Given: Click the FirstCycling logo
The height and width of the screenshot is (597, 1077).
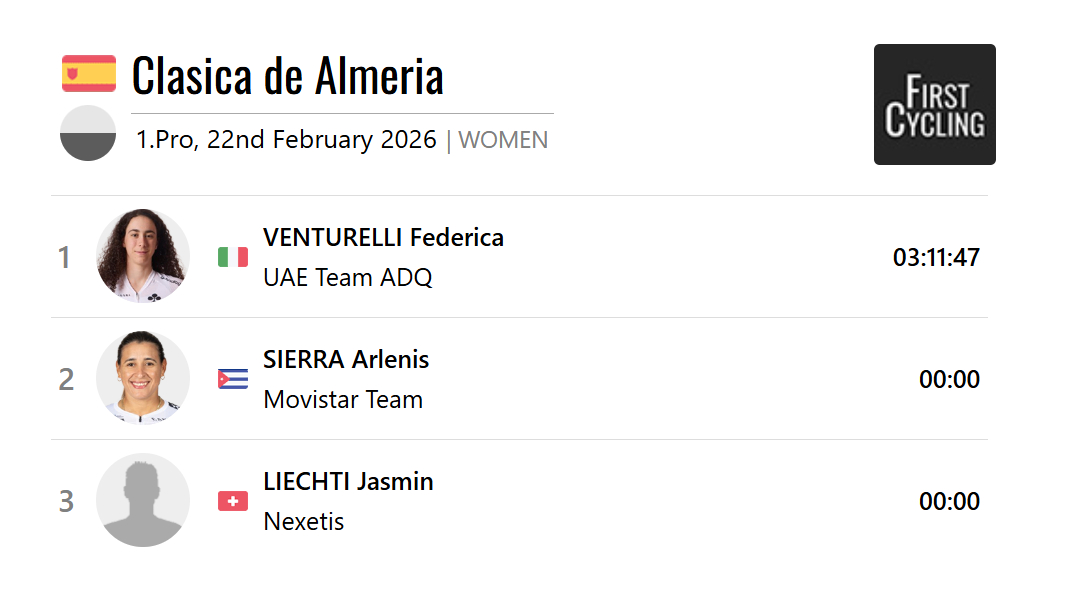Looking at the screenshot, I should (x=934, y=104).
